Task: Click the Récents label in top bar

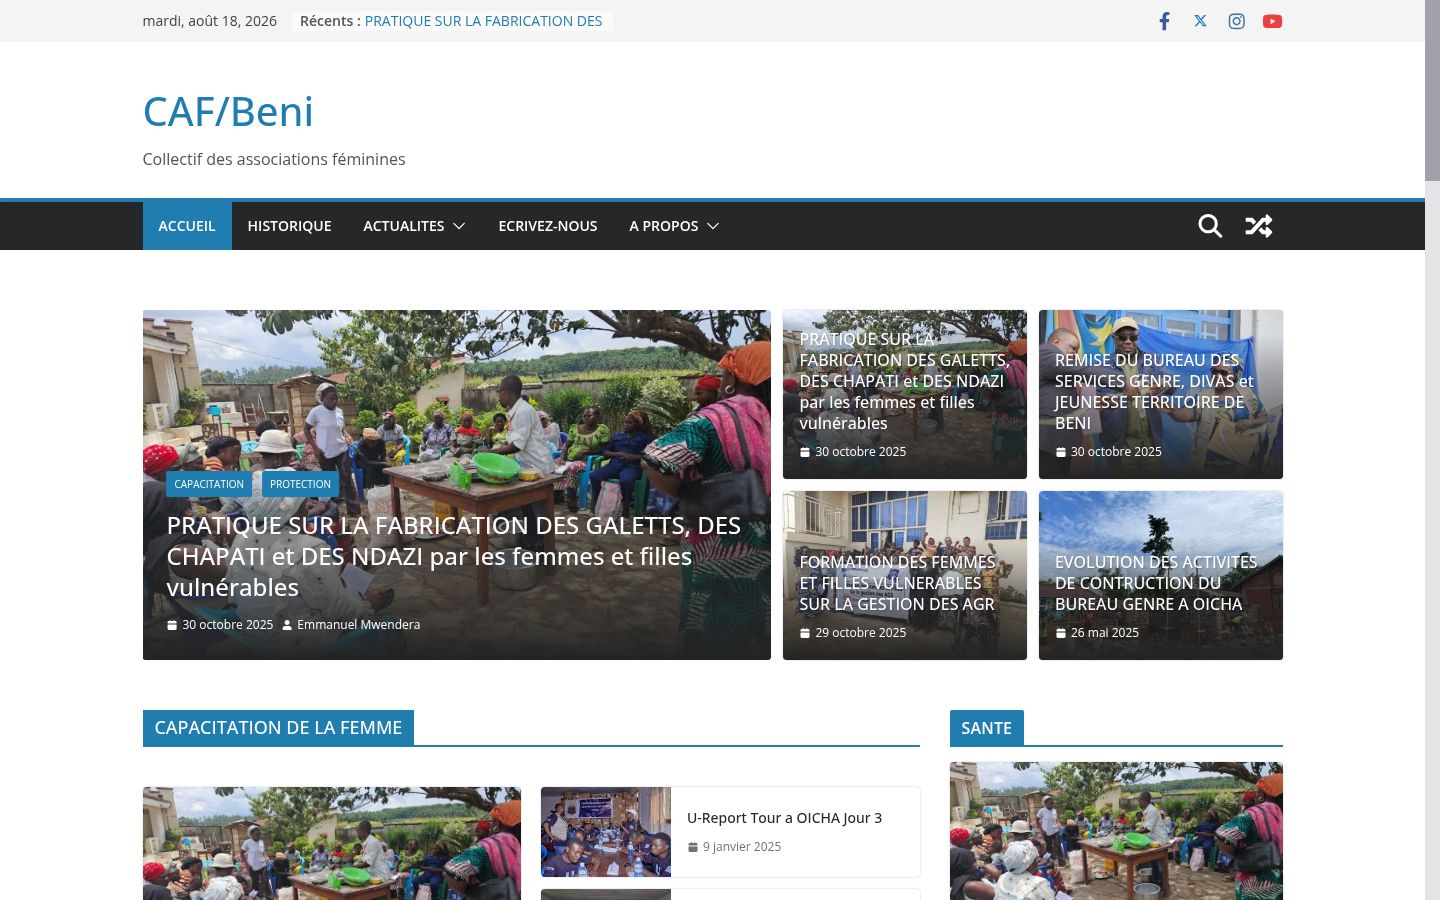Action: (x=330, y=21)
